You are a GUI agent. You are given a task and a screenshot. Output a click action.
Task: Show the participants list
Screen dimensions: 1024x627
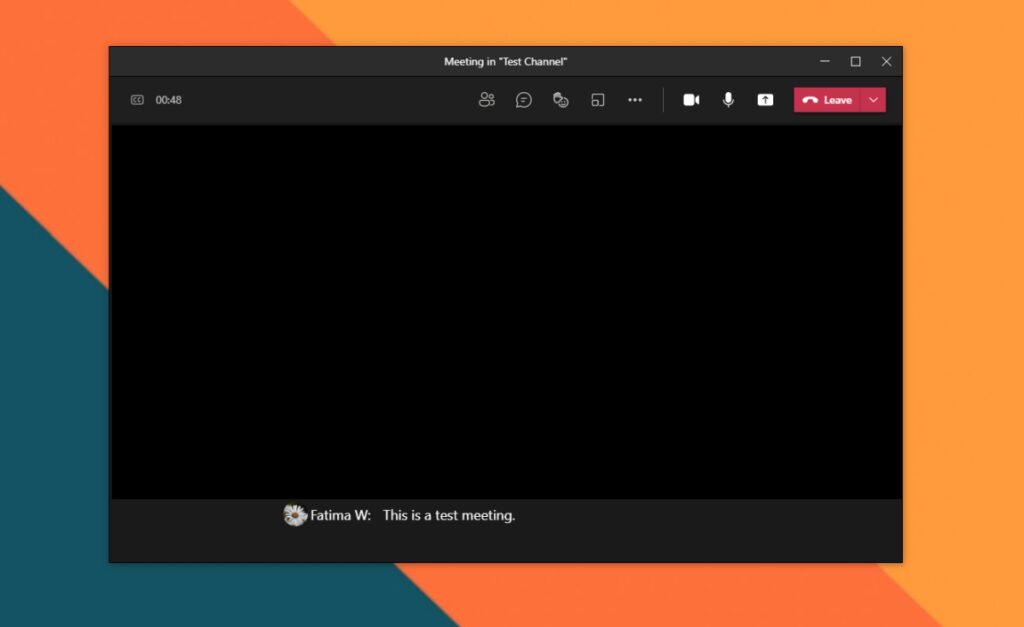click(487, 100)
